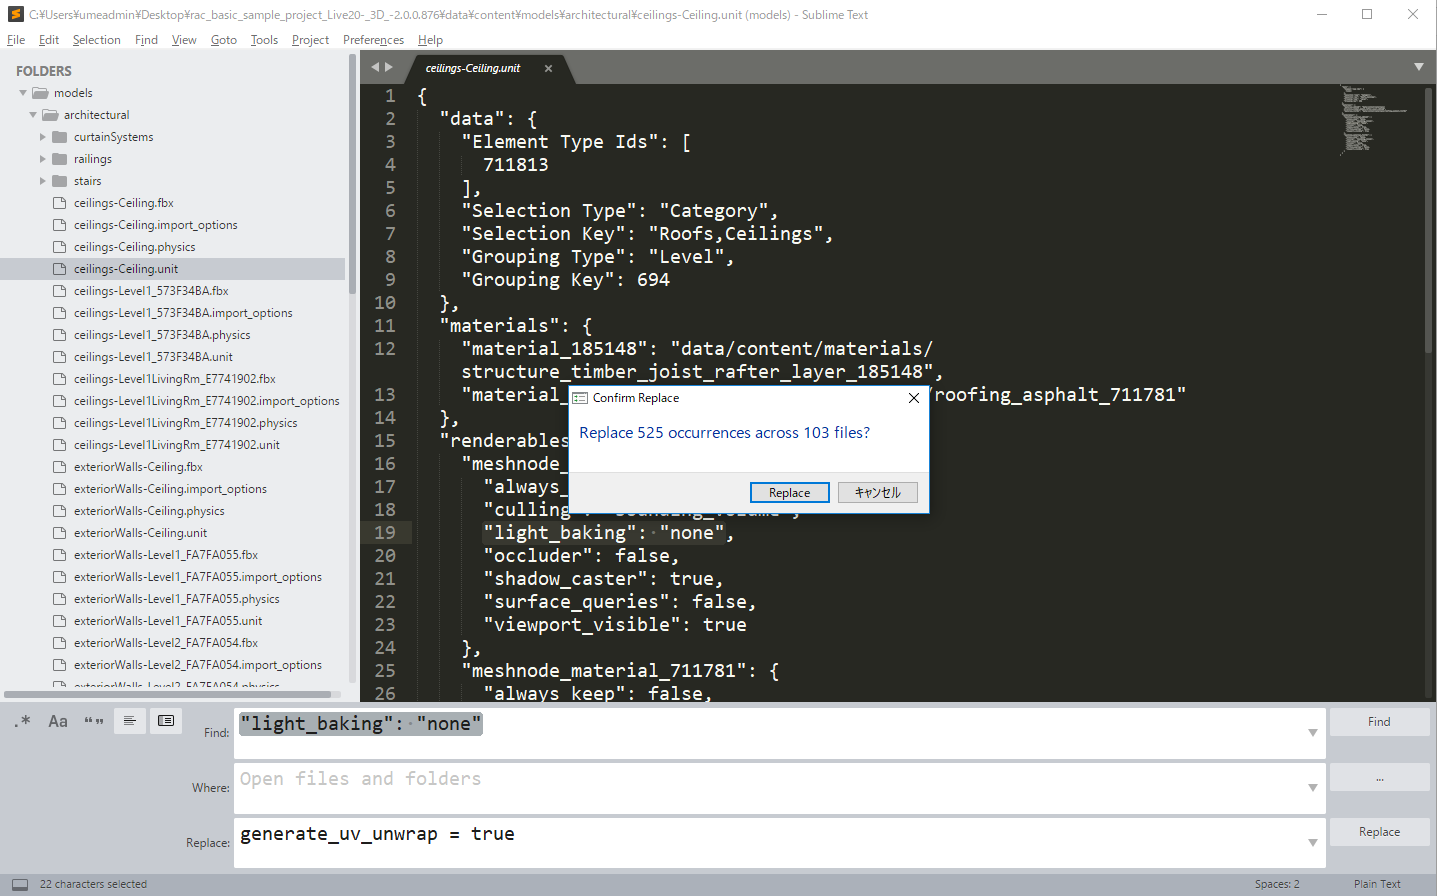Viewport: 1437px width, 896px height.
Task: Open Replace field history dropdown
Action: point(1312,843)
